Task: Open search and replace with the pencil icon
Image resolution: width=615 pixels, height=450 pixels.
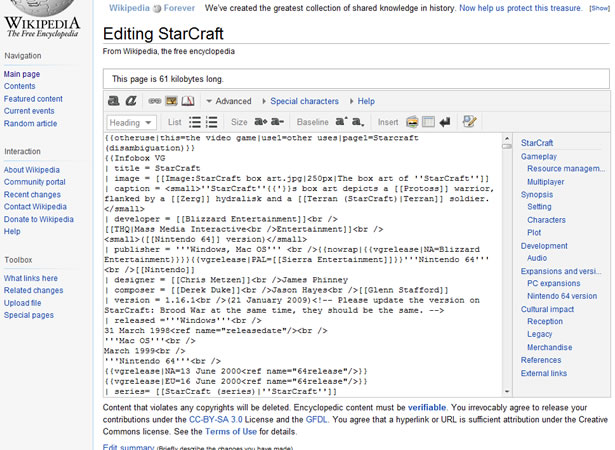Action: click(469, 122)
